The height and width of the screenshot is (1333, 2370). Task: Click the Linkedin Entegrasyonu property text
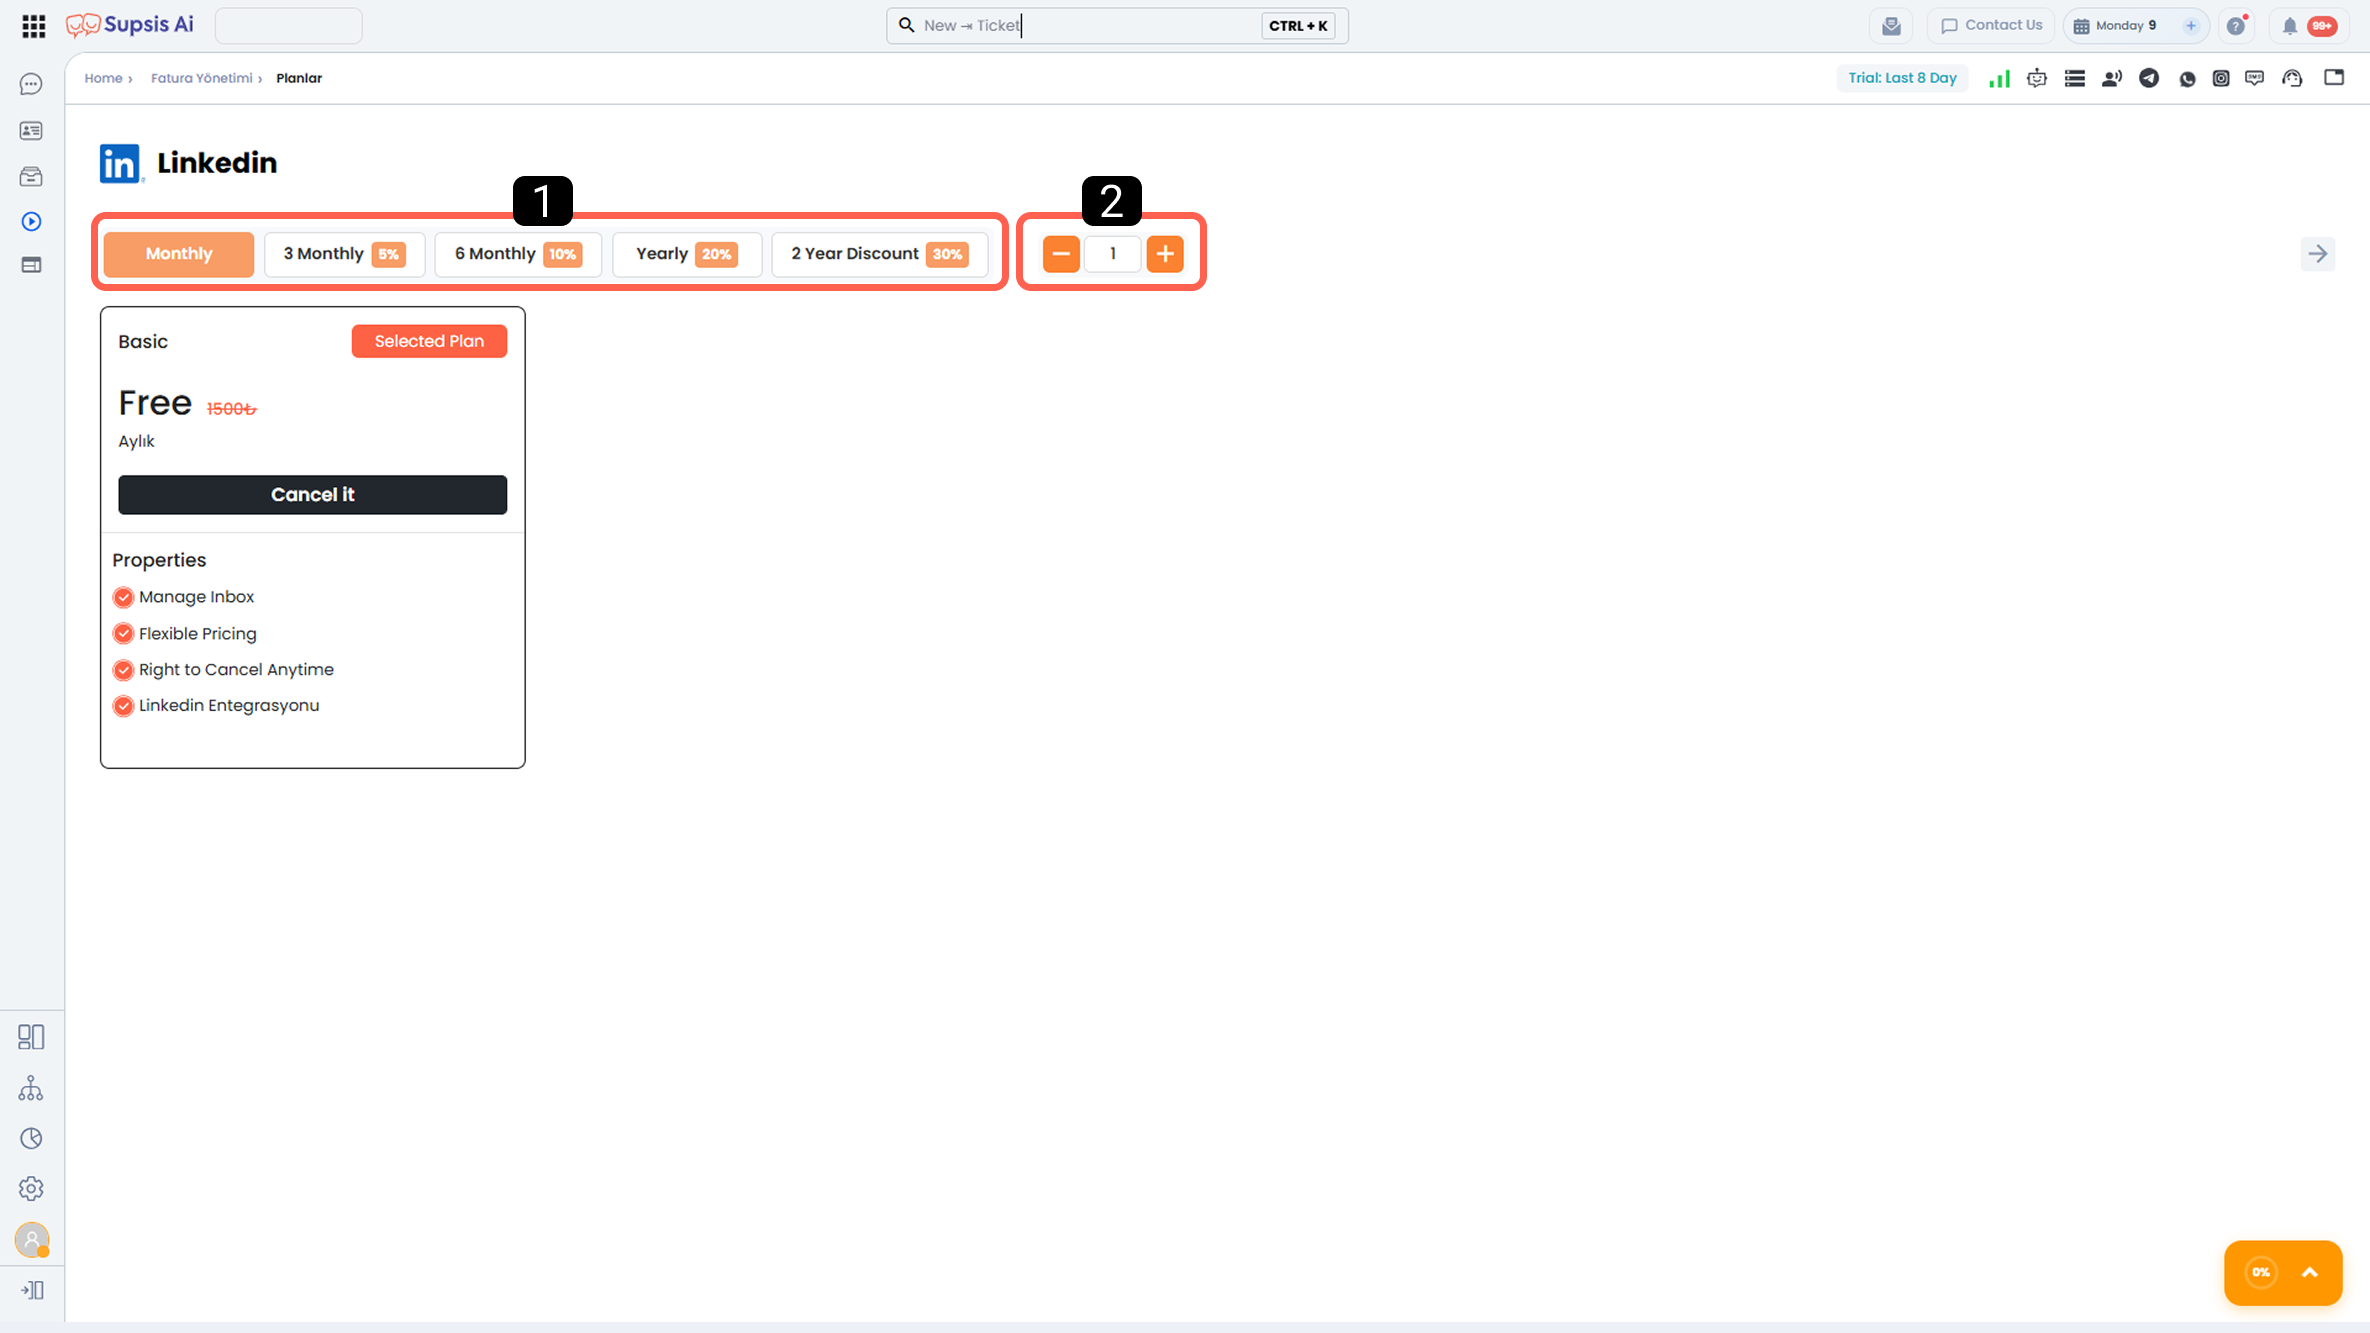[x=229, y=706]
